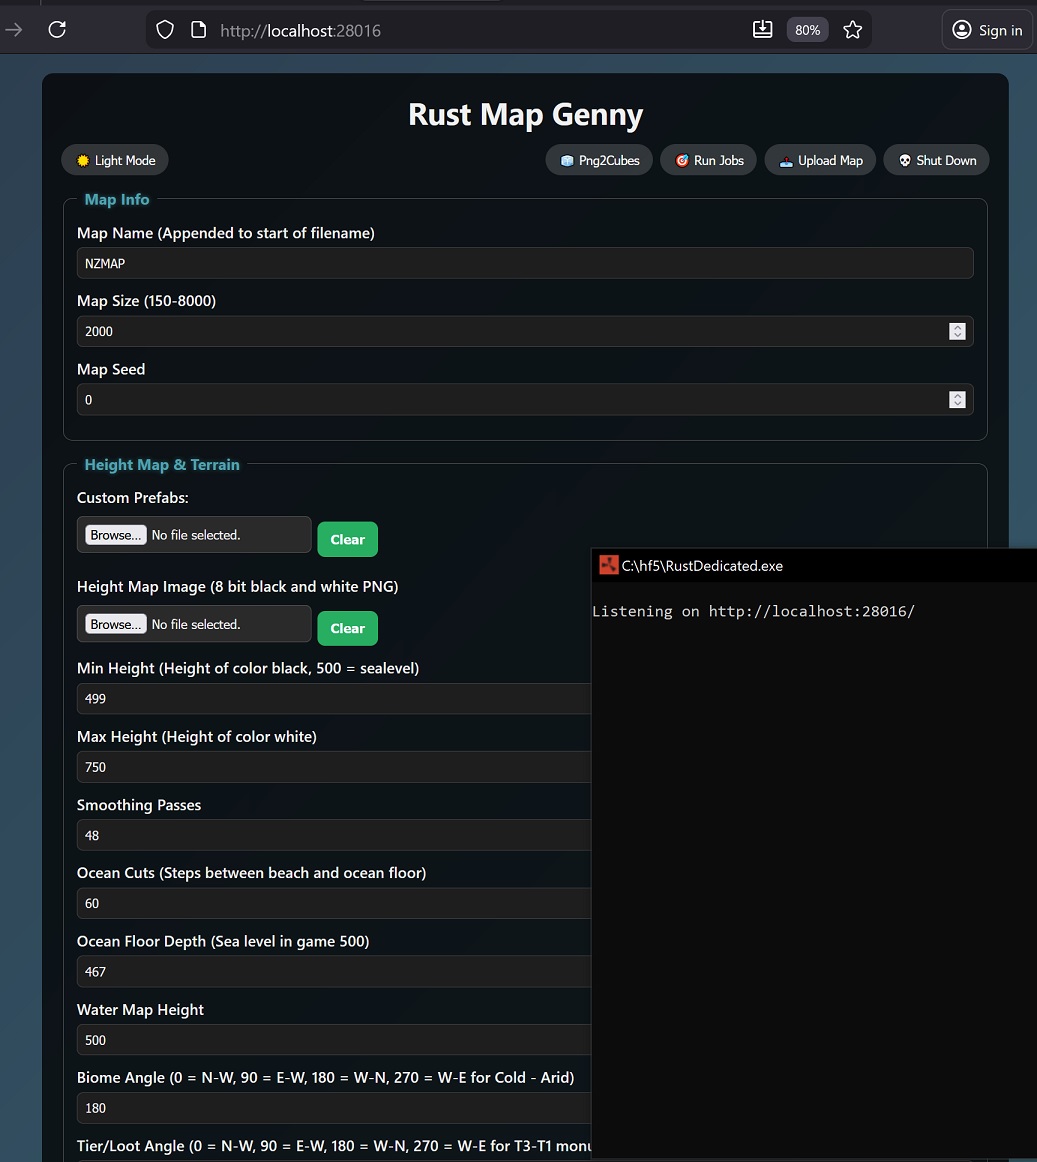Click the upload tray icon on Upload Map
The width and height of the screenshot is (1037, 1162).
point(786,161)
